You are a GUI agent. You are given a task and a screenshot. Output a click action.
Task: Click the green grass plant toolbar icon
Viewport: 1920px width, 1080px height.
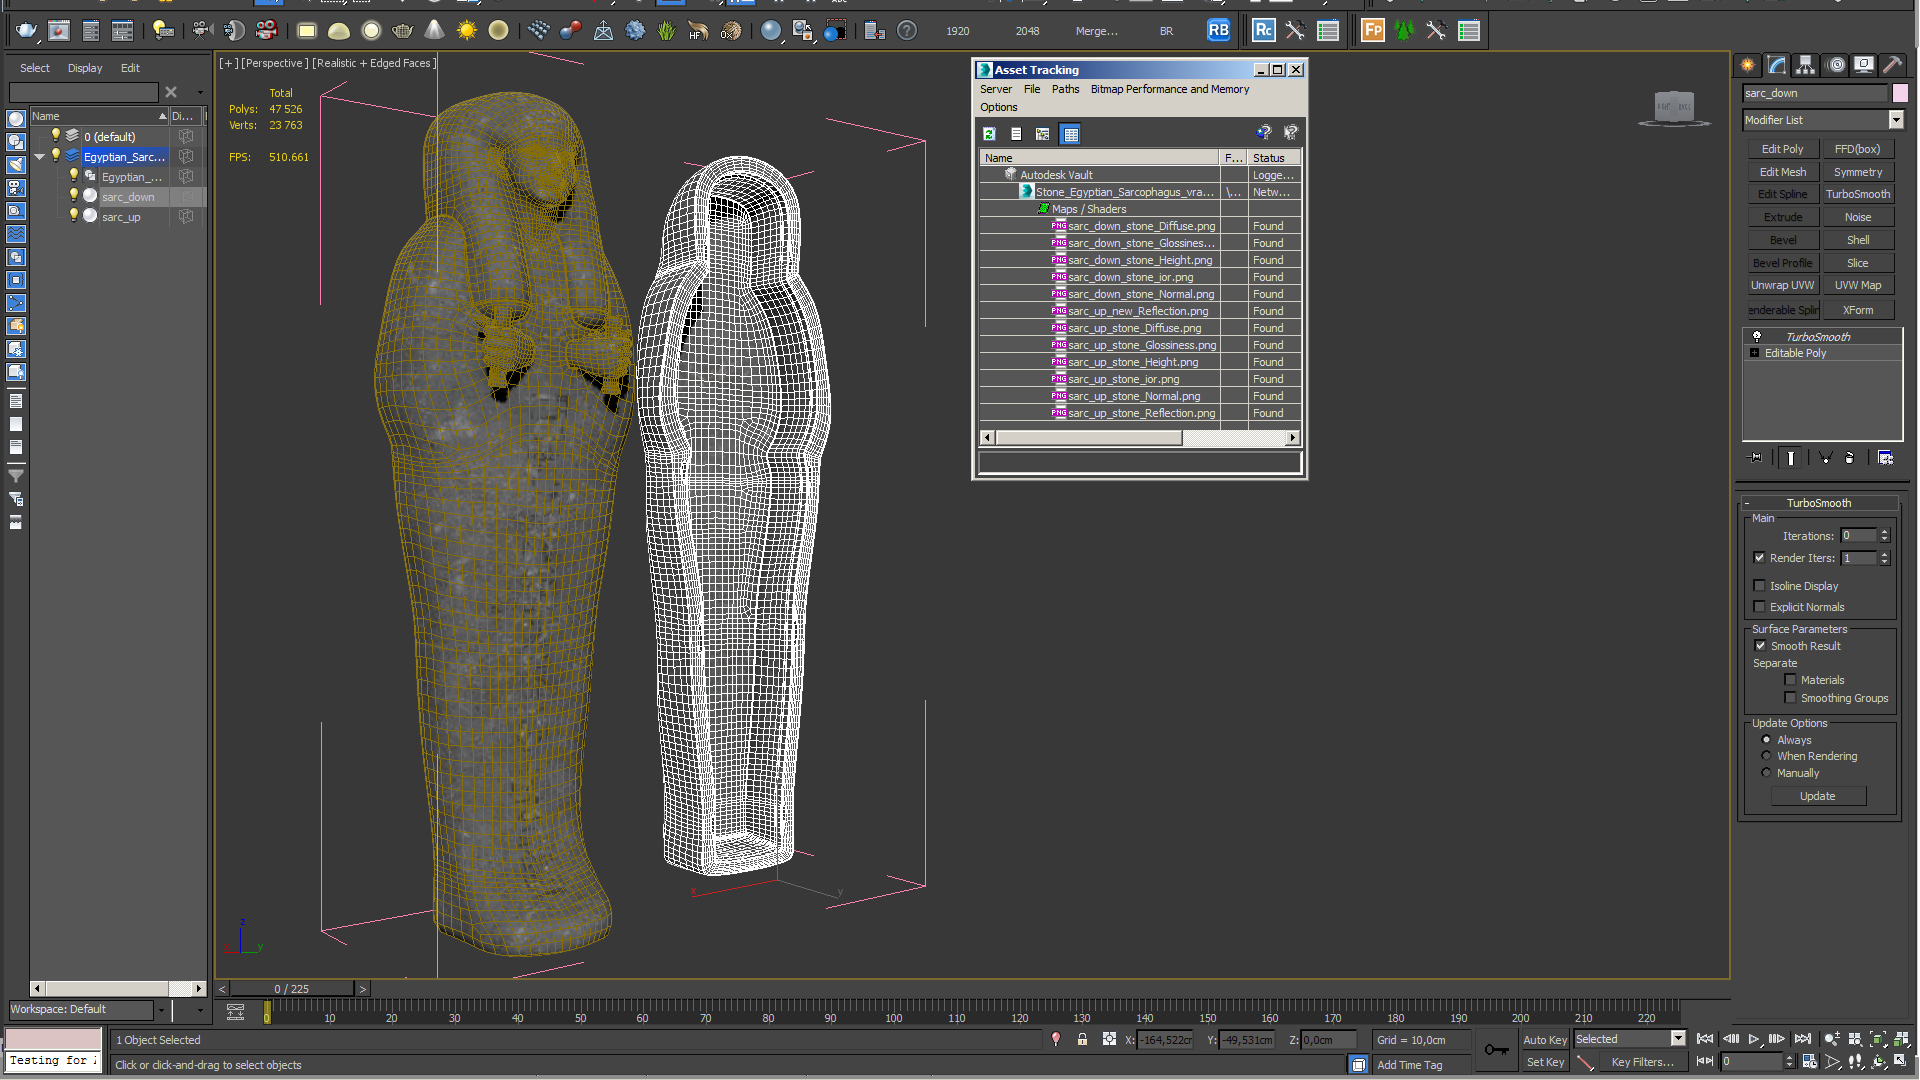point(666,31)
